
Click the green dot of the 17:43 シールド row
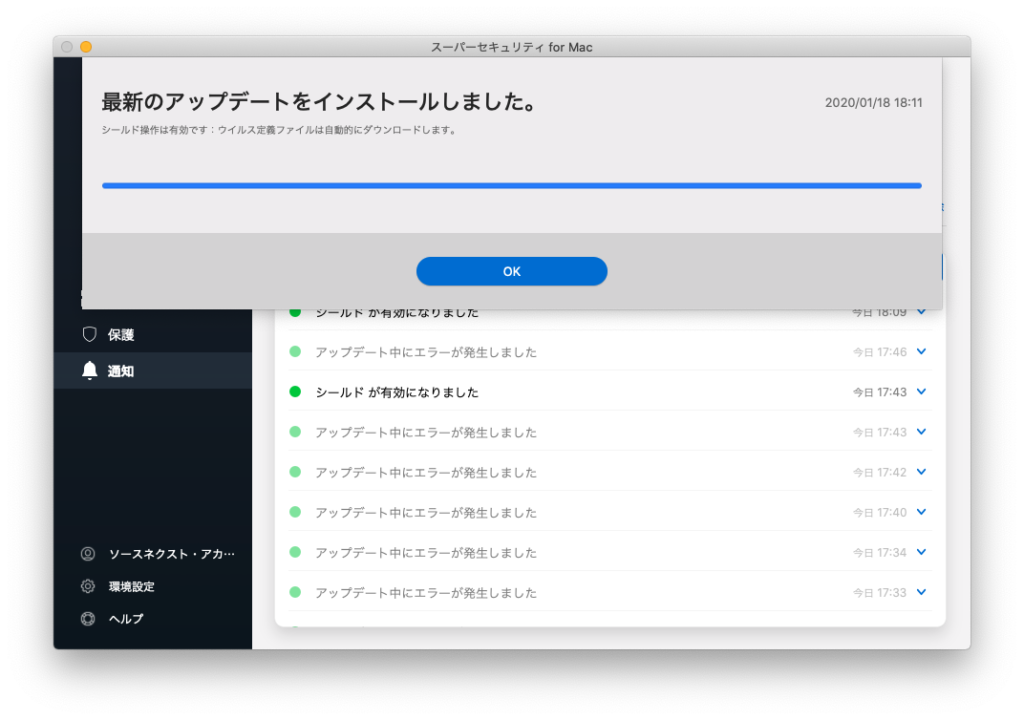(x=295, y=391)
